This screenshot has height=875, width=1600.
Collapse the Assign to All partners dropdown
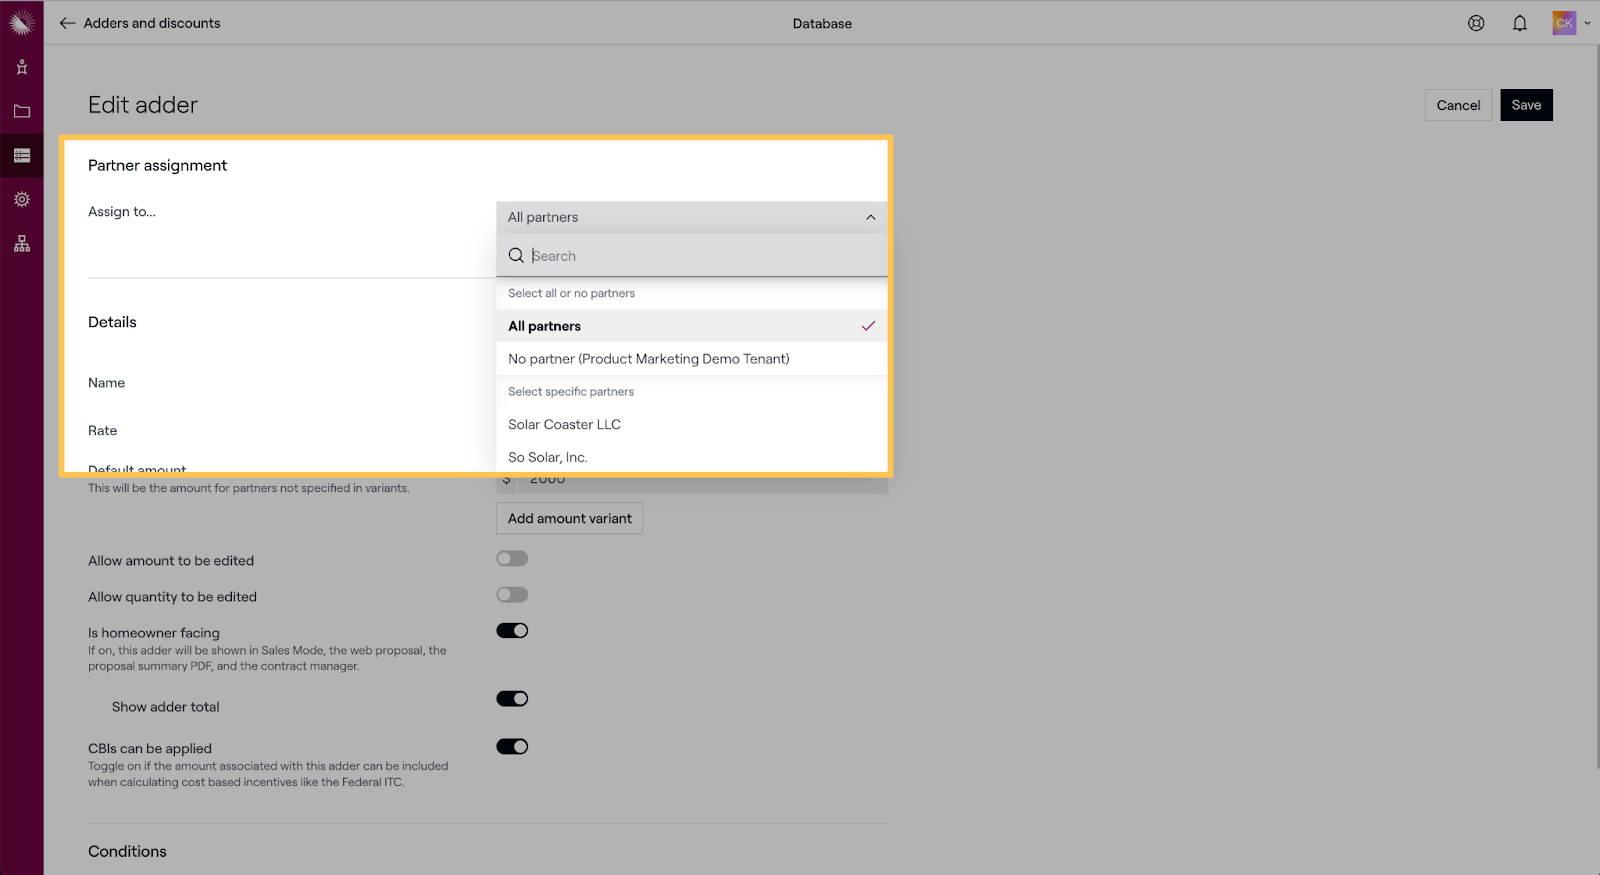click(692, 217)
